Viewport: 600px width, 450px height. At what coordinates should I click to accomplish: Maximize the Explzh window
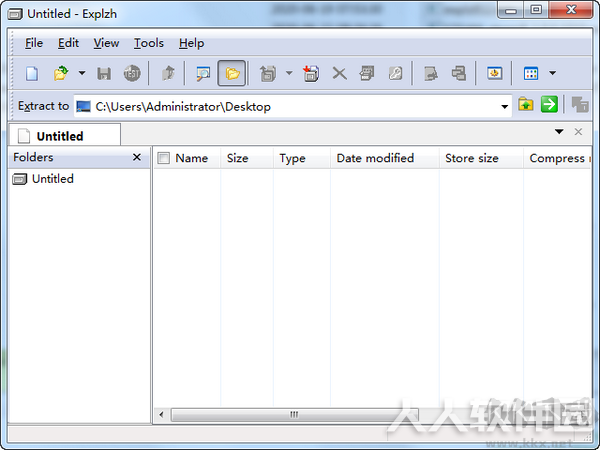(536, 10)
